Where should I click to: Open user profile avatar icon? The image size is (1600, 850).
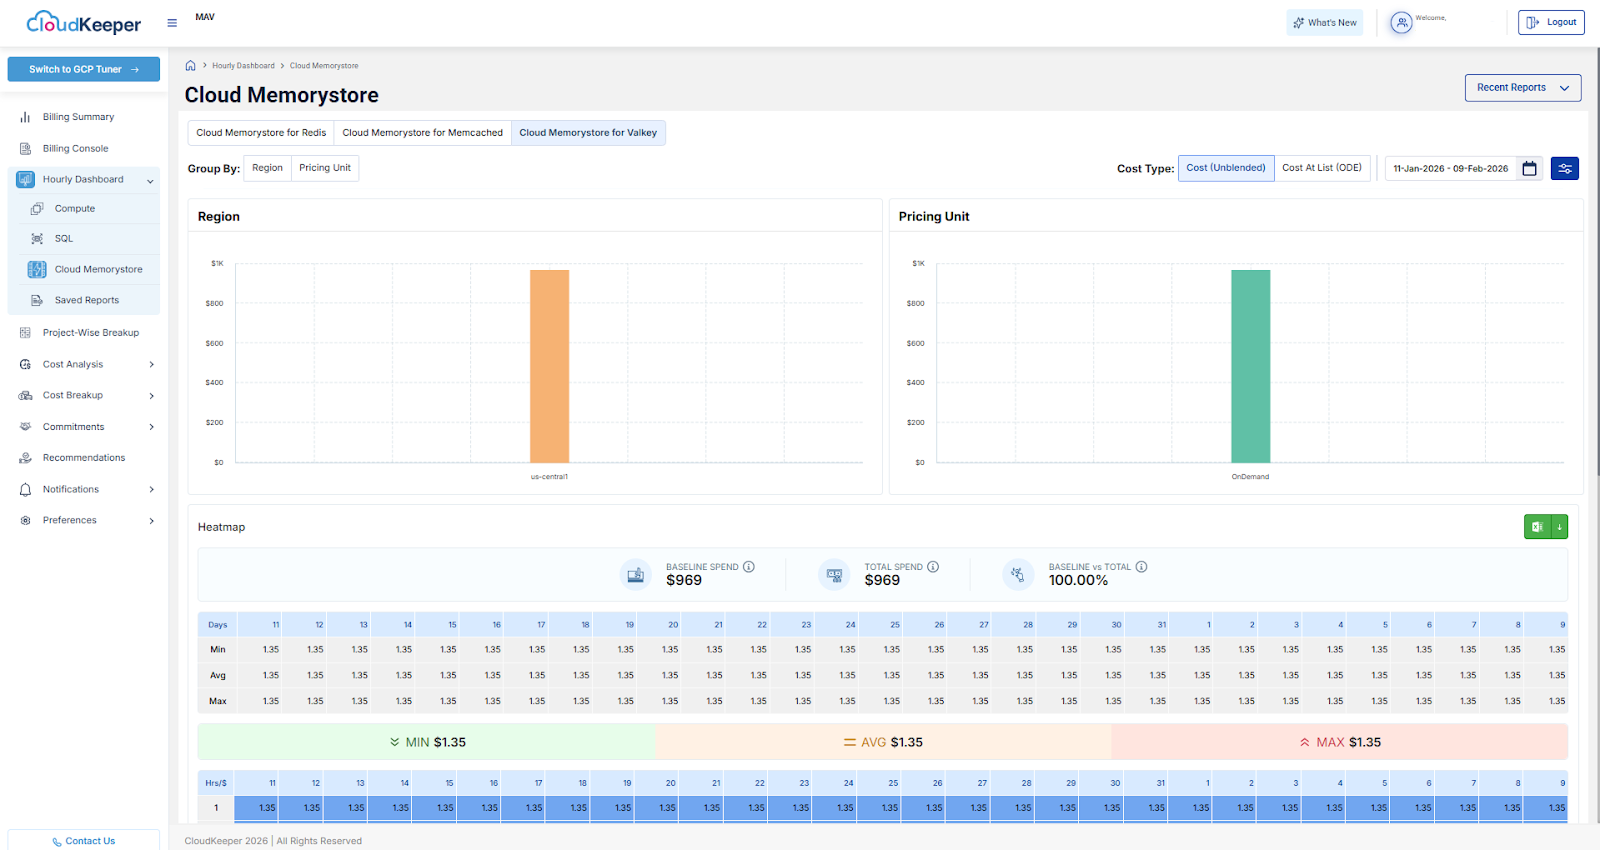coord(1401,23)
